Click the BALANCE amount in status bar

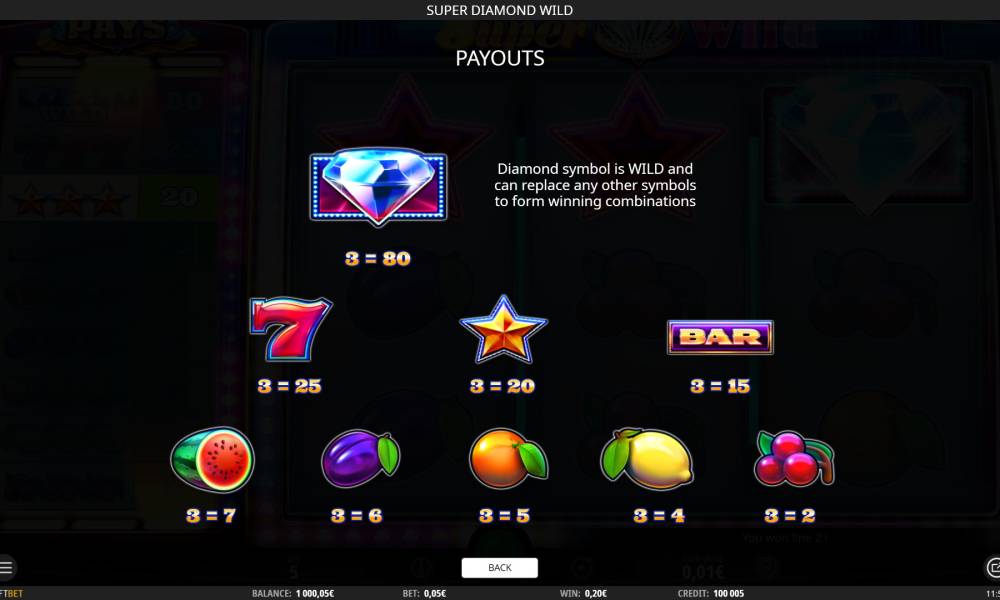coord(315,594)
